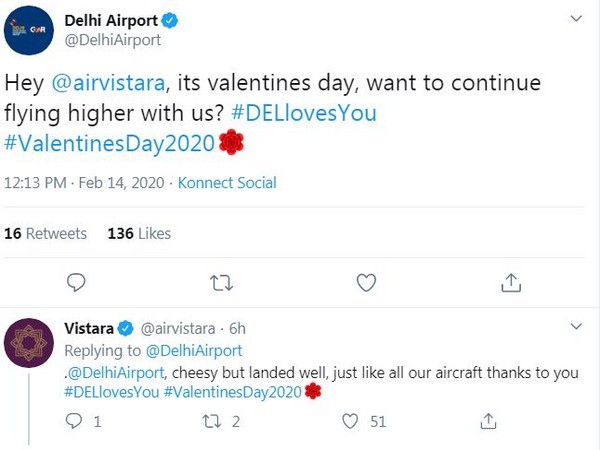Viewport: 600px width, 450px height.
Task: Share the Delhi Airport tweet
Action: click(511, 283)
